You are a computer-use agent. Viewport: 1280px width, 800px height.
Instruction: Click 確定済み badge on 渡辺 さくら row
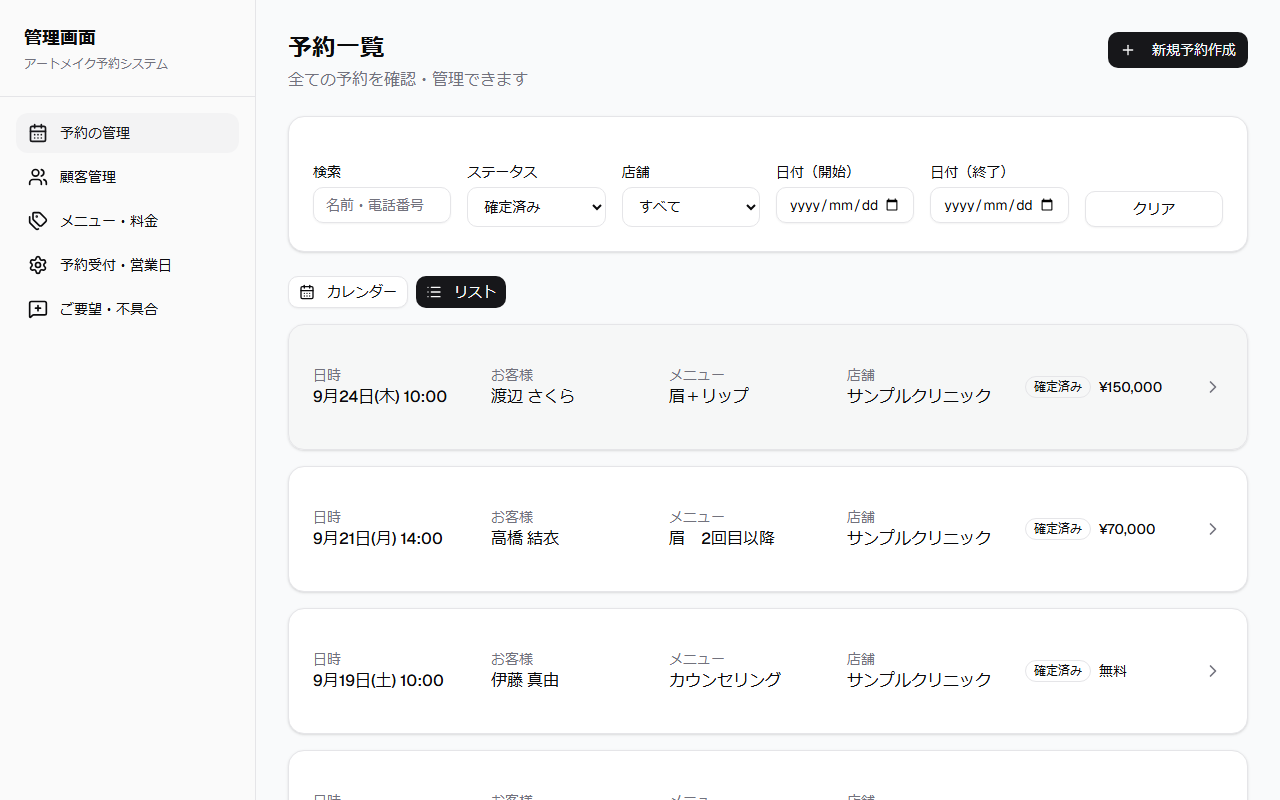[x=1058, y=387]
